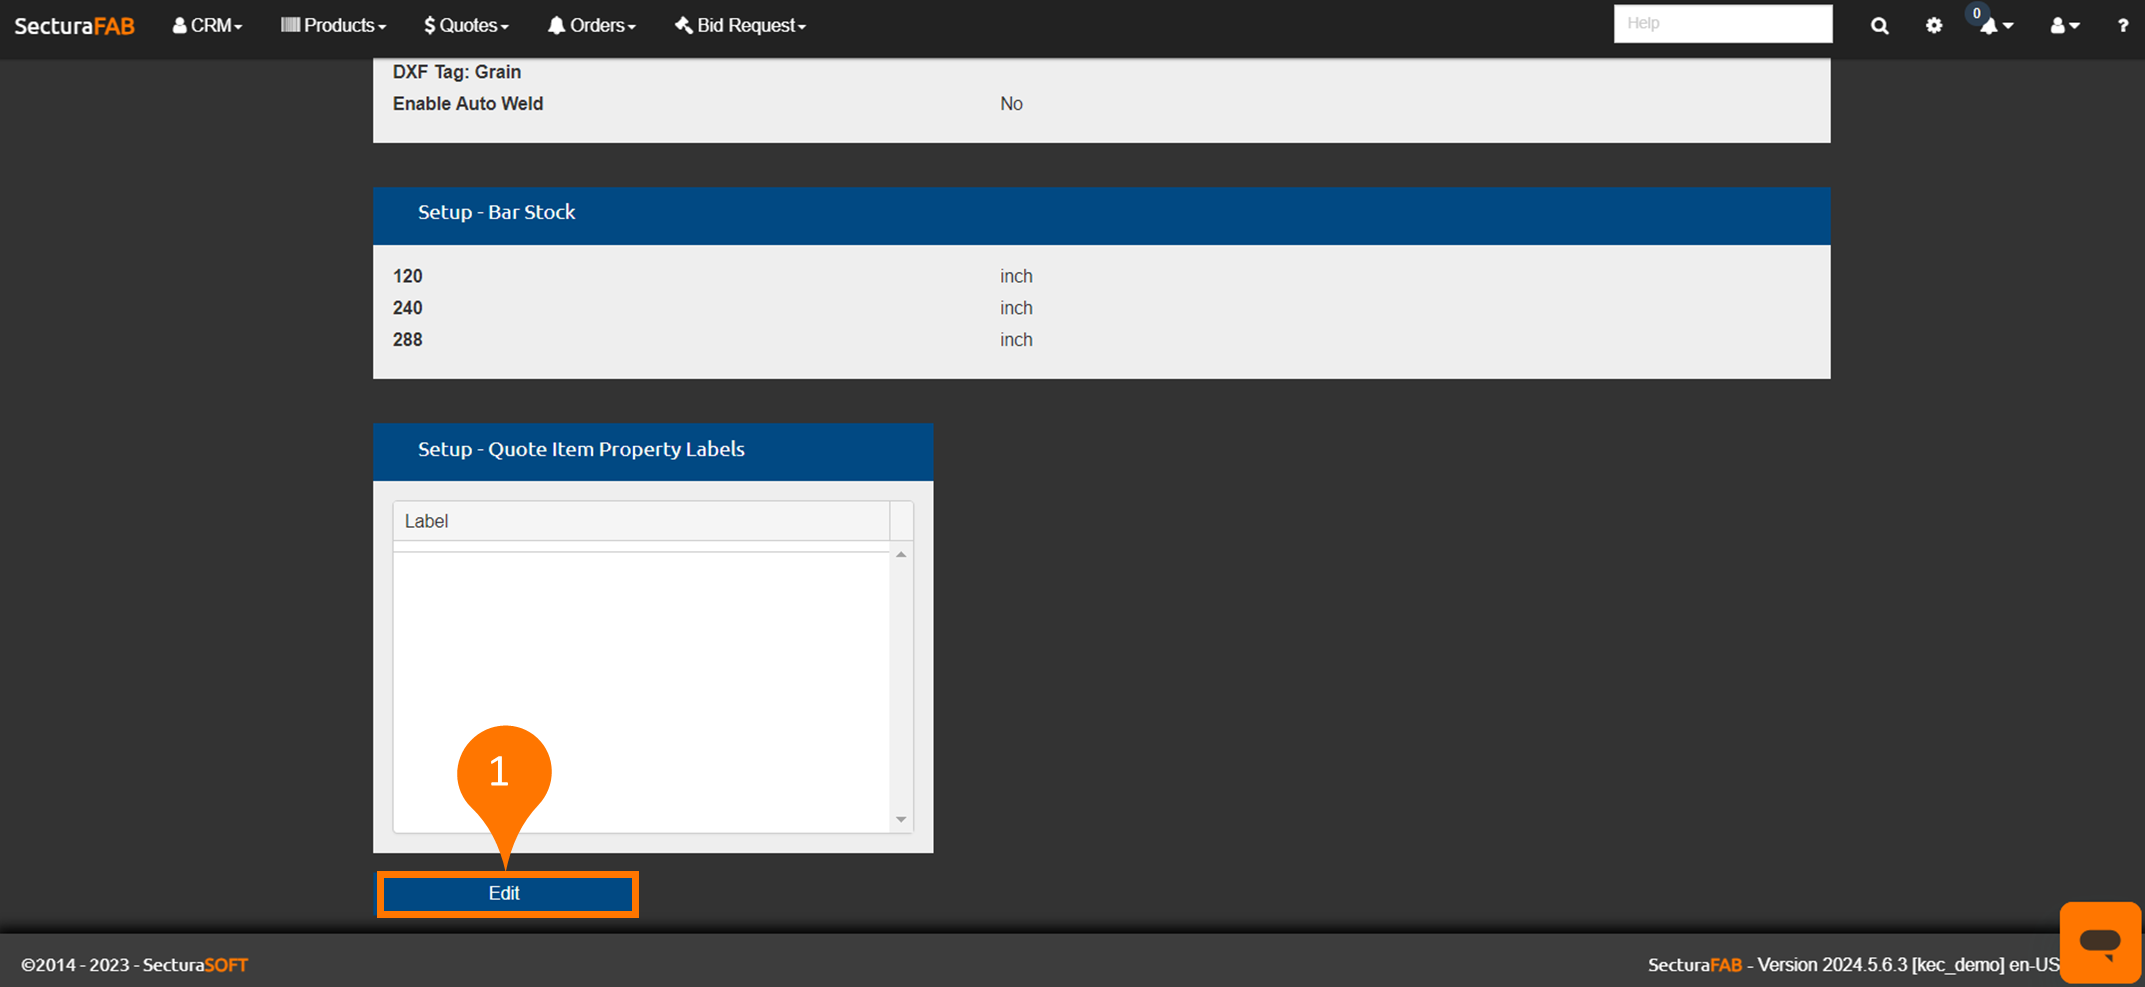This screenshot has width=2145, height=987.
Task: Click the labels list scroll-down arrow
Action: [901, 819]
